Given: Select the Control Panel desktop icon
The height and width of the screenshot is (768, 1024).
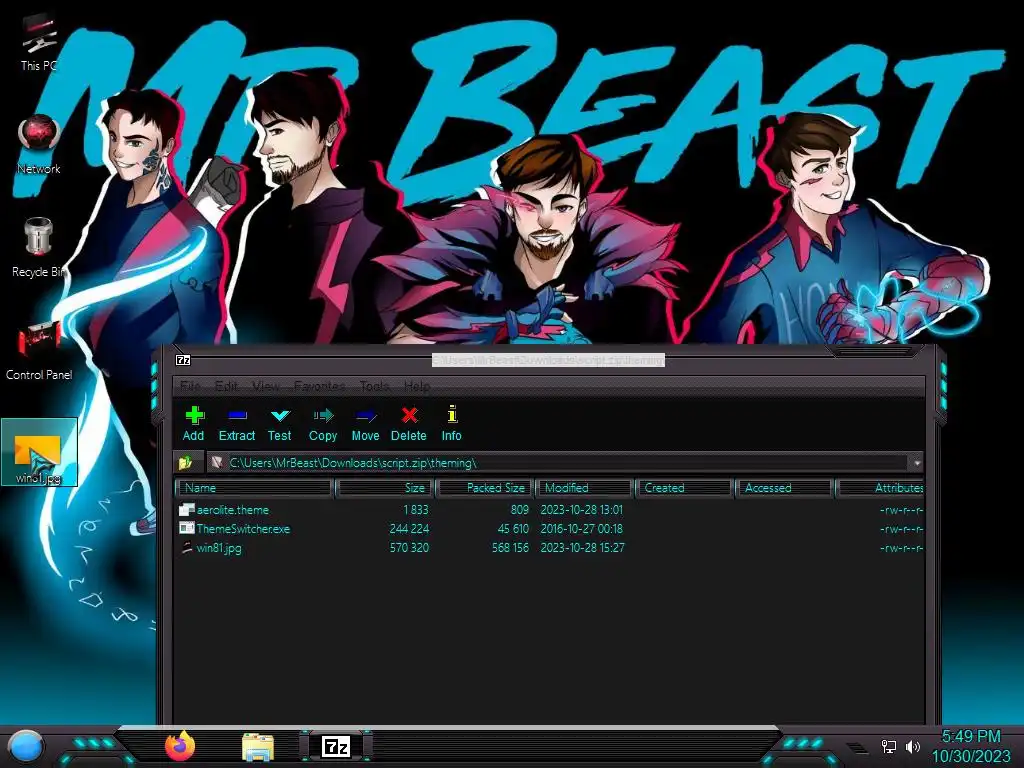Looking at the screenshot, I should (x=39, y=350).
